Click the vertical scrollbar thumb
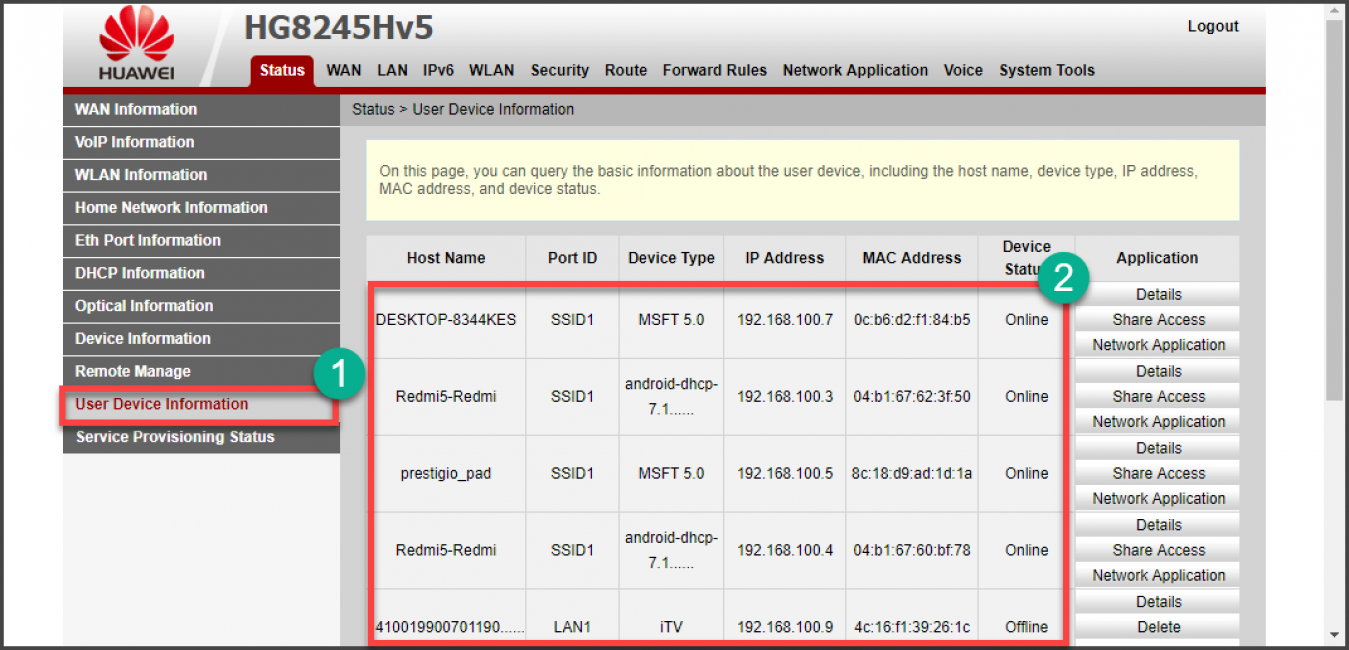This screenshot has height=650, width=1349. [1334, 210]
